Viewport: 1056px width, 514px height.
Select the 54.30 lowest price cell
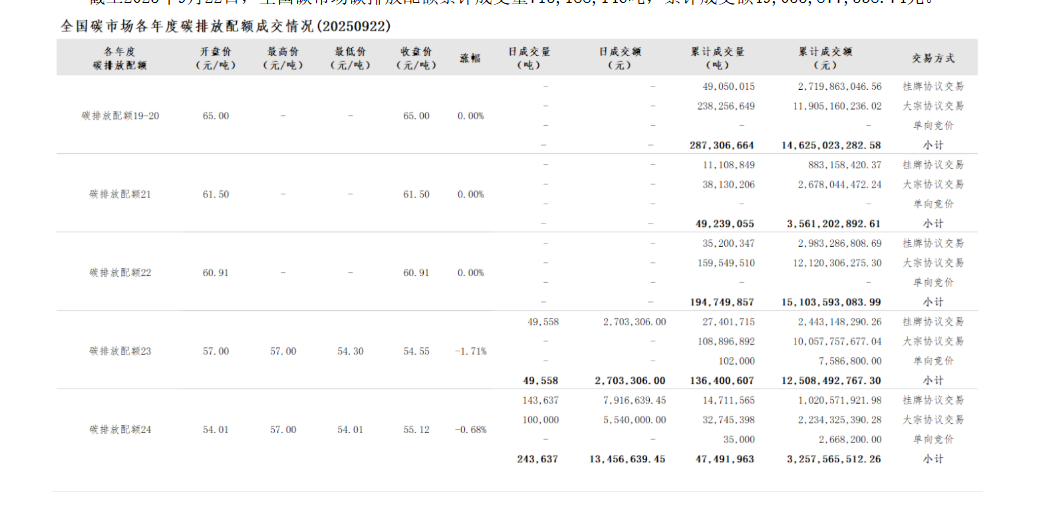coord(350,351)
